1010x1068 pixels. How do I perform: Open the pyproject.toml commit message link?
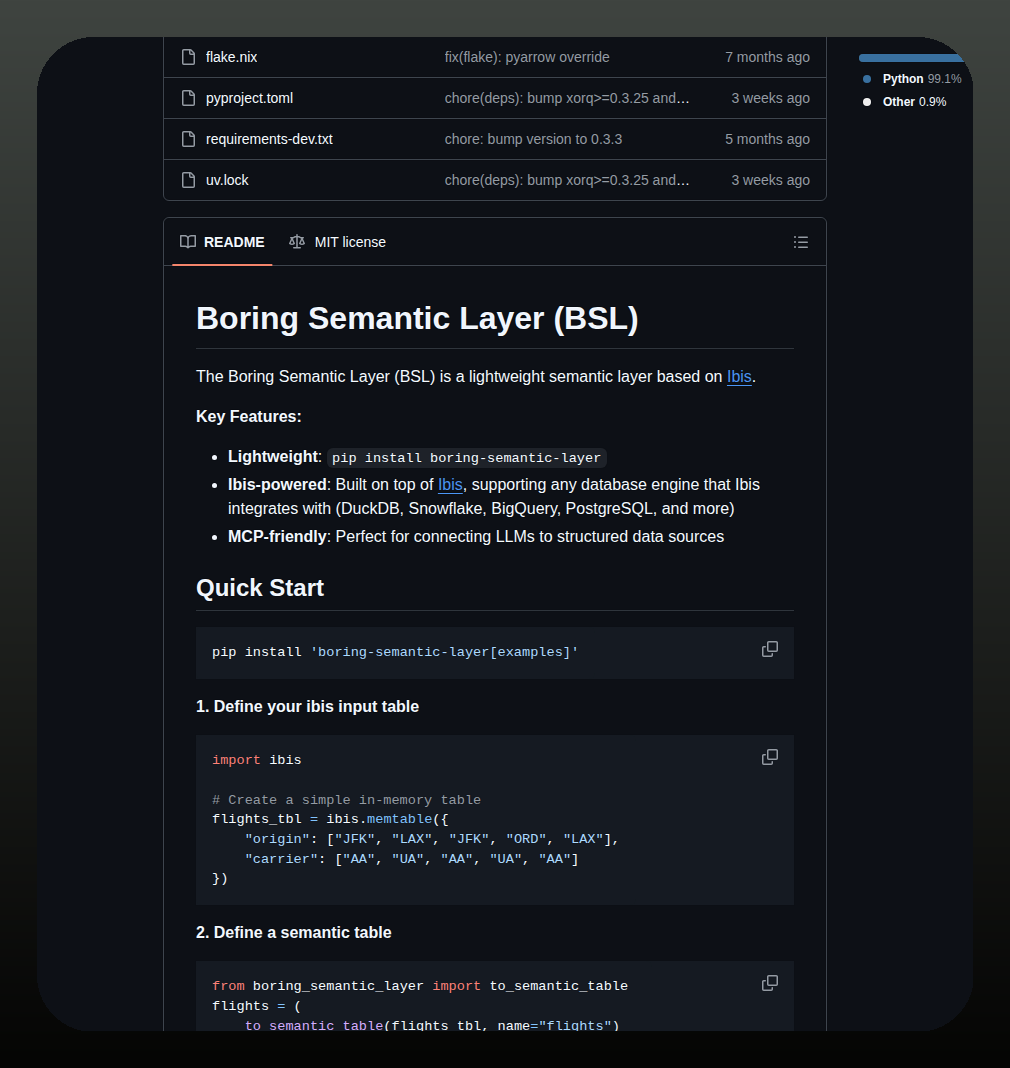coord(567,98)
